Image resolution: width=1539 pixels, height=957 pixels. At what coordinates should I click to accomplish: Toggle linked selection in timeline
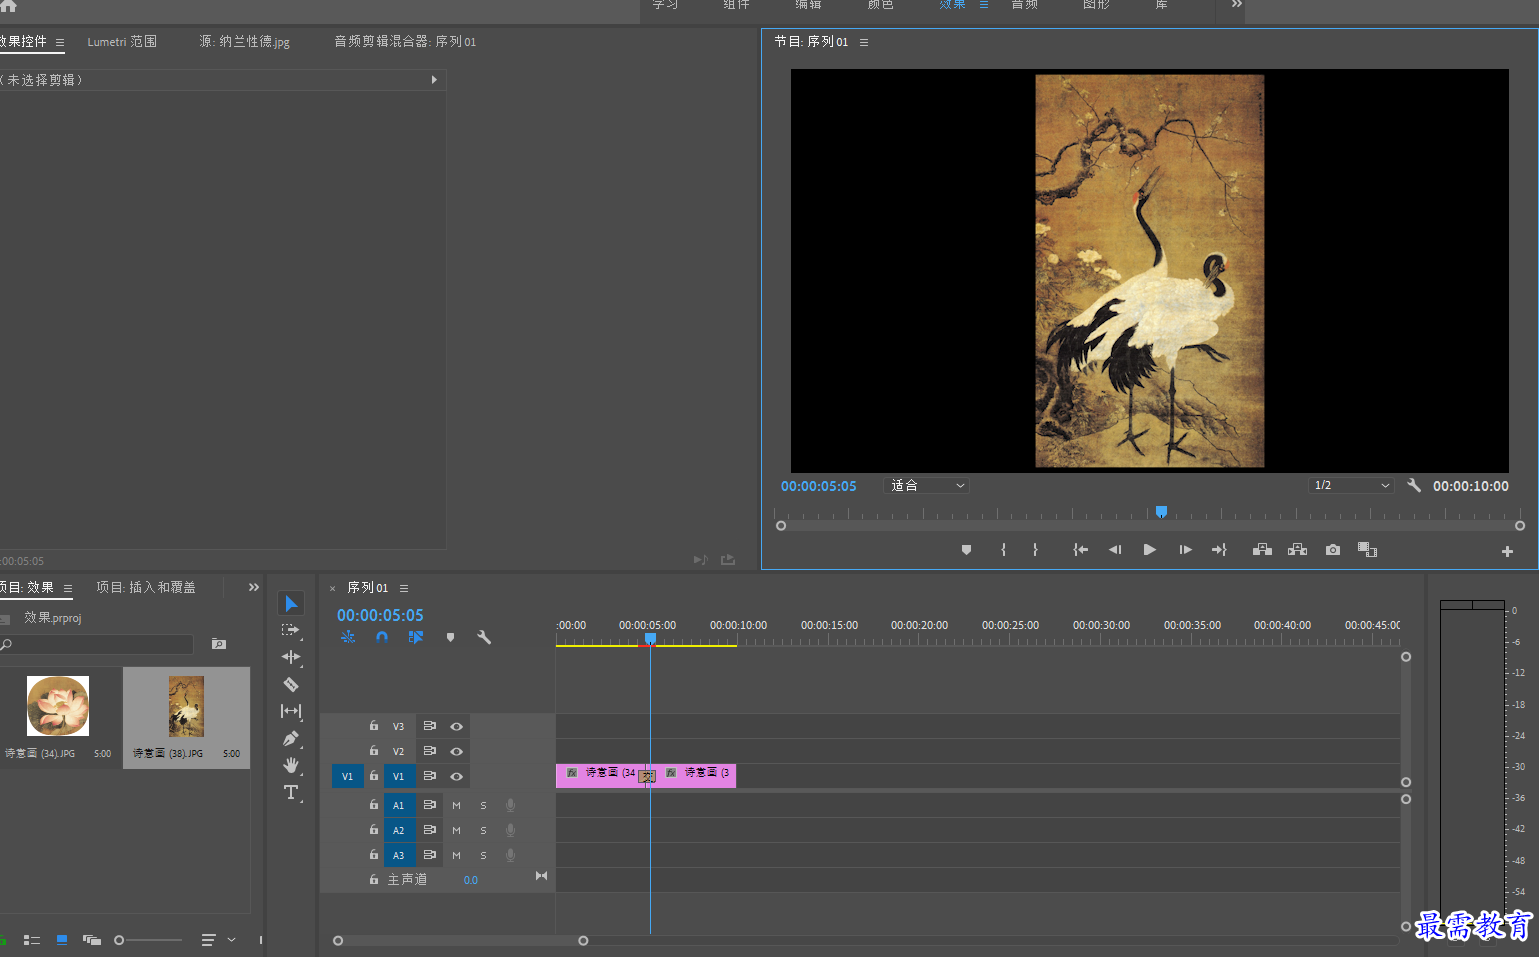(416, 637)
